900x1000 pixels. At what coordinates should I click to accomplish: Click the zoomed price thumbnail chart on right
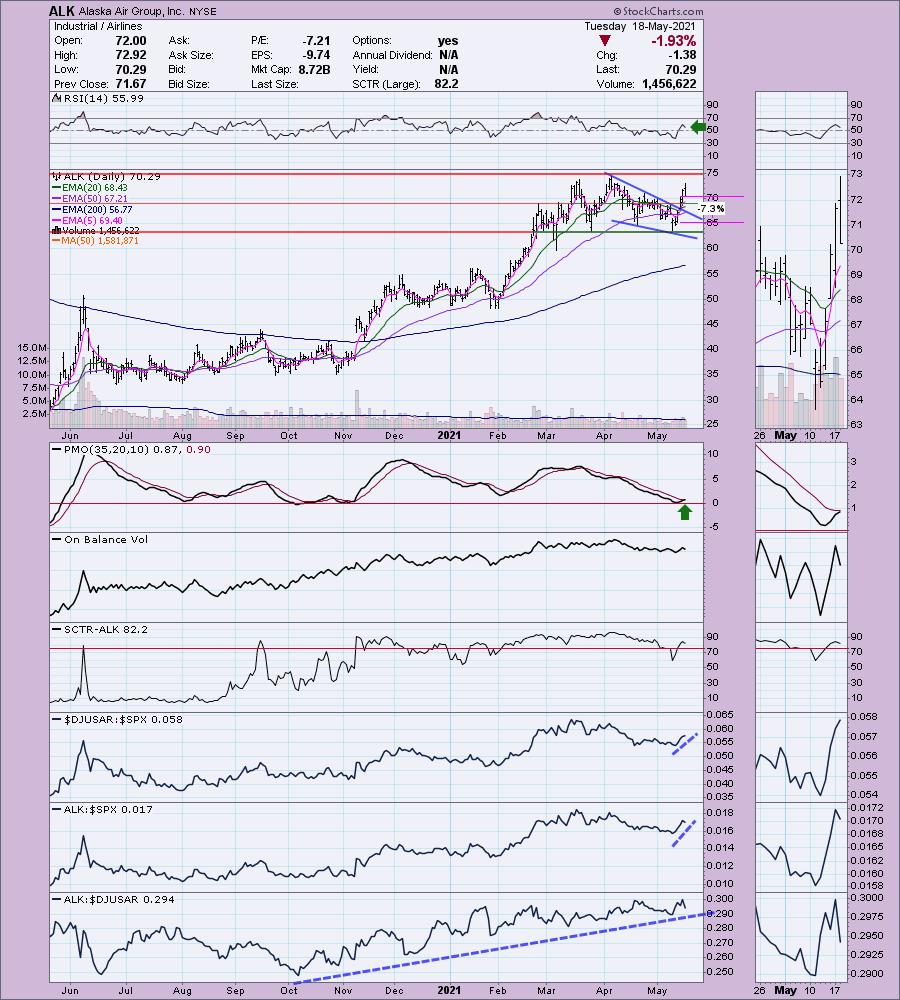pos(801,298)
